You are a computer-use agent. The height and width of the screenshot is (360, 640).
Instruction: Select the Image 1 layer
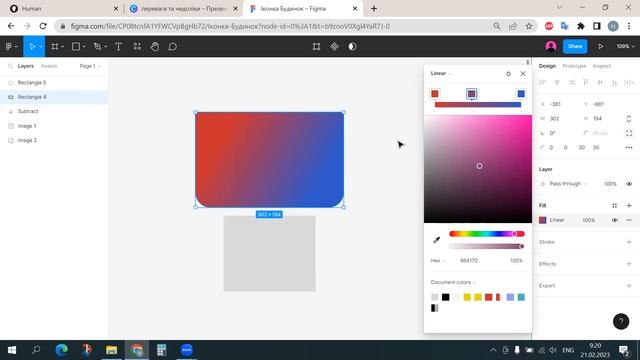point(54,126)
